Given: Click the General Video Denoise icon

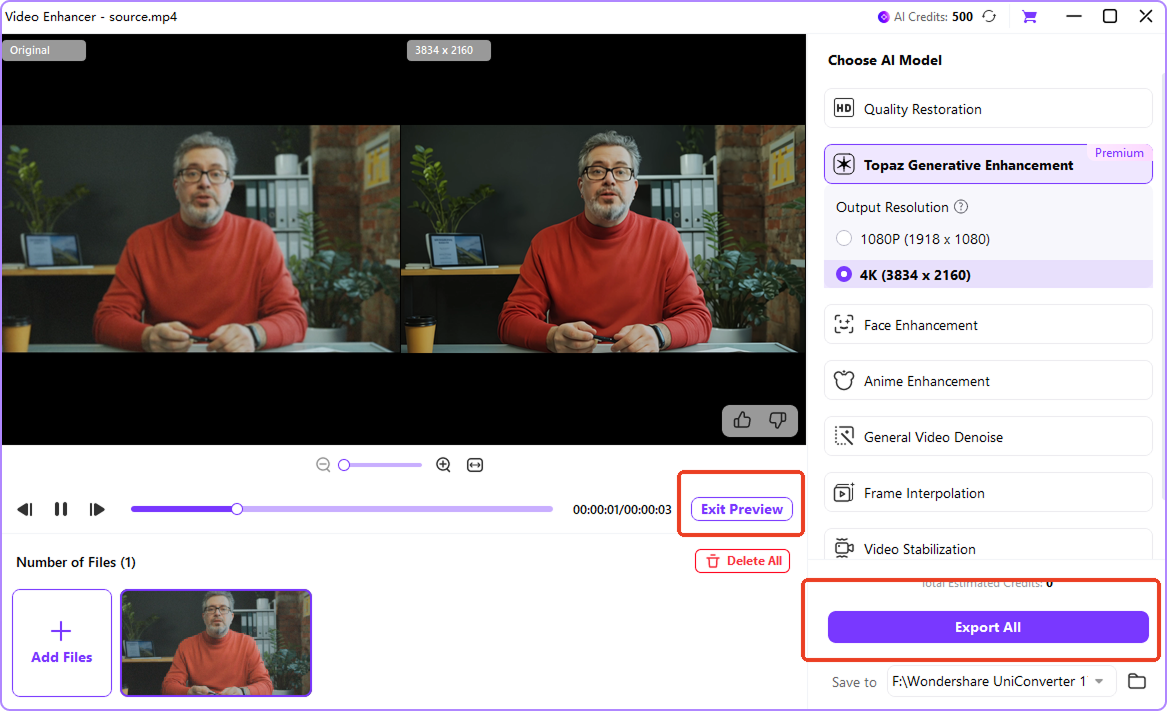Looking at the screenshot, I should [x=844, y=436].
